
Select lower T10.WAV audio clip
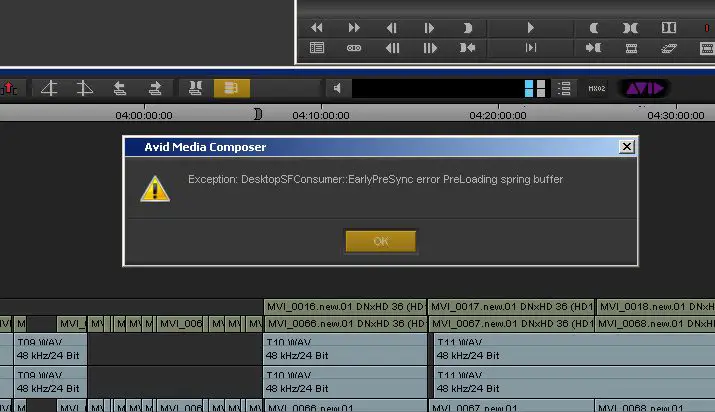point(345,382)
